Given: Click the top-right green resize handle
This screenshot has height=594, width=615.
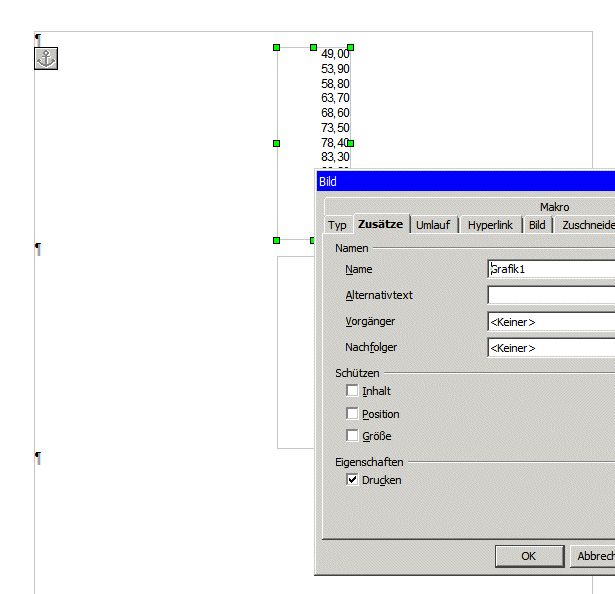Looking at the screenshot, I should point(350,47).
